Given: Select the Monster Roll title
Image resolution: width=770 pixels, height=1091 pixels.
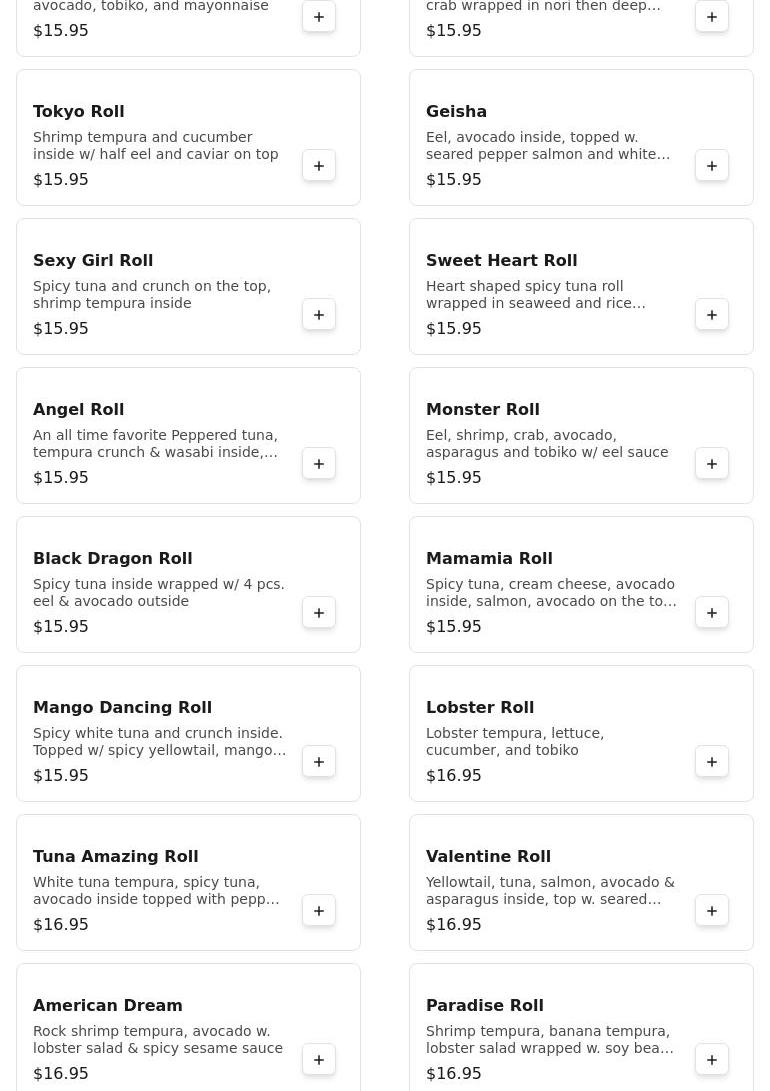Looking at the screenshot, I should pos(483,409).
